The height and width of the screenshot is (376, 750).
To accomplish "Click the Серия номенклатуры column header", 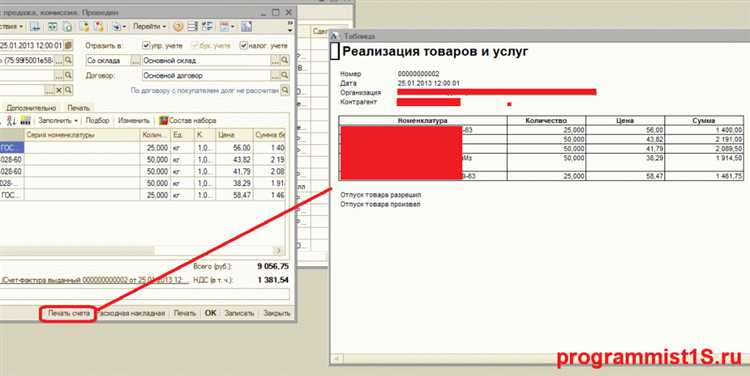I will [x=82, y=135].
